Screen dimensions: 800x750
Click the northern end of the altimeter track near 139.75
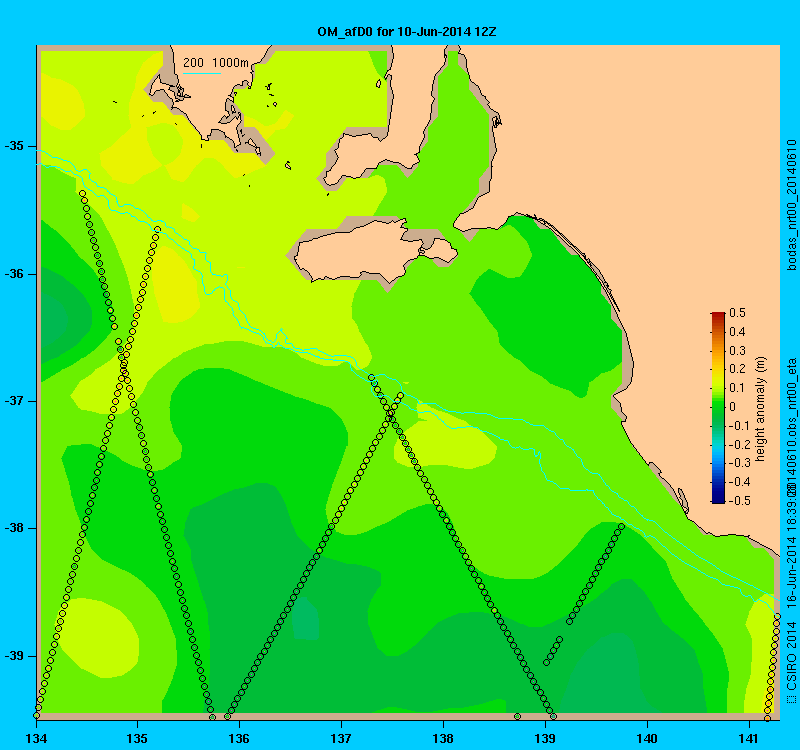click(621, 526)
